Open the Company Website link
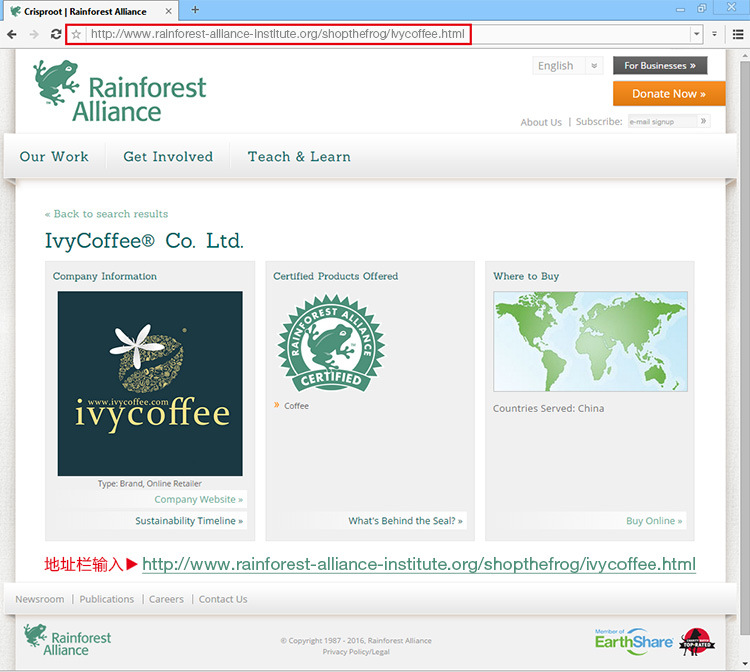Screen dimensions: 750x672 [199, 499]
